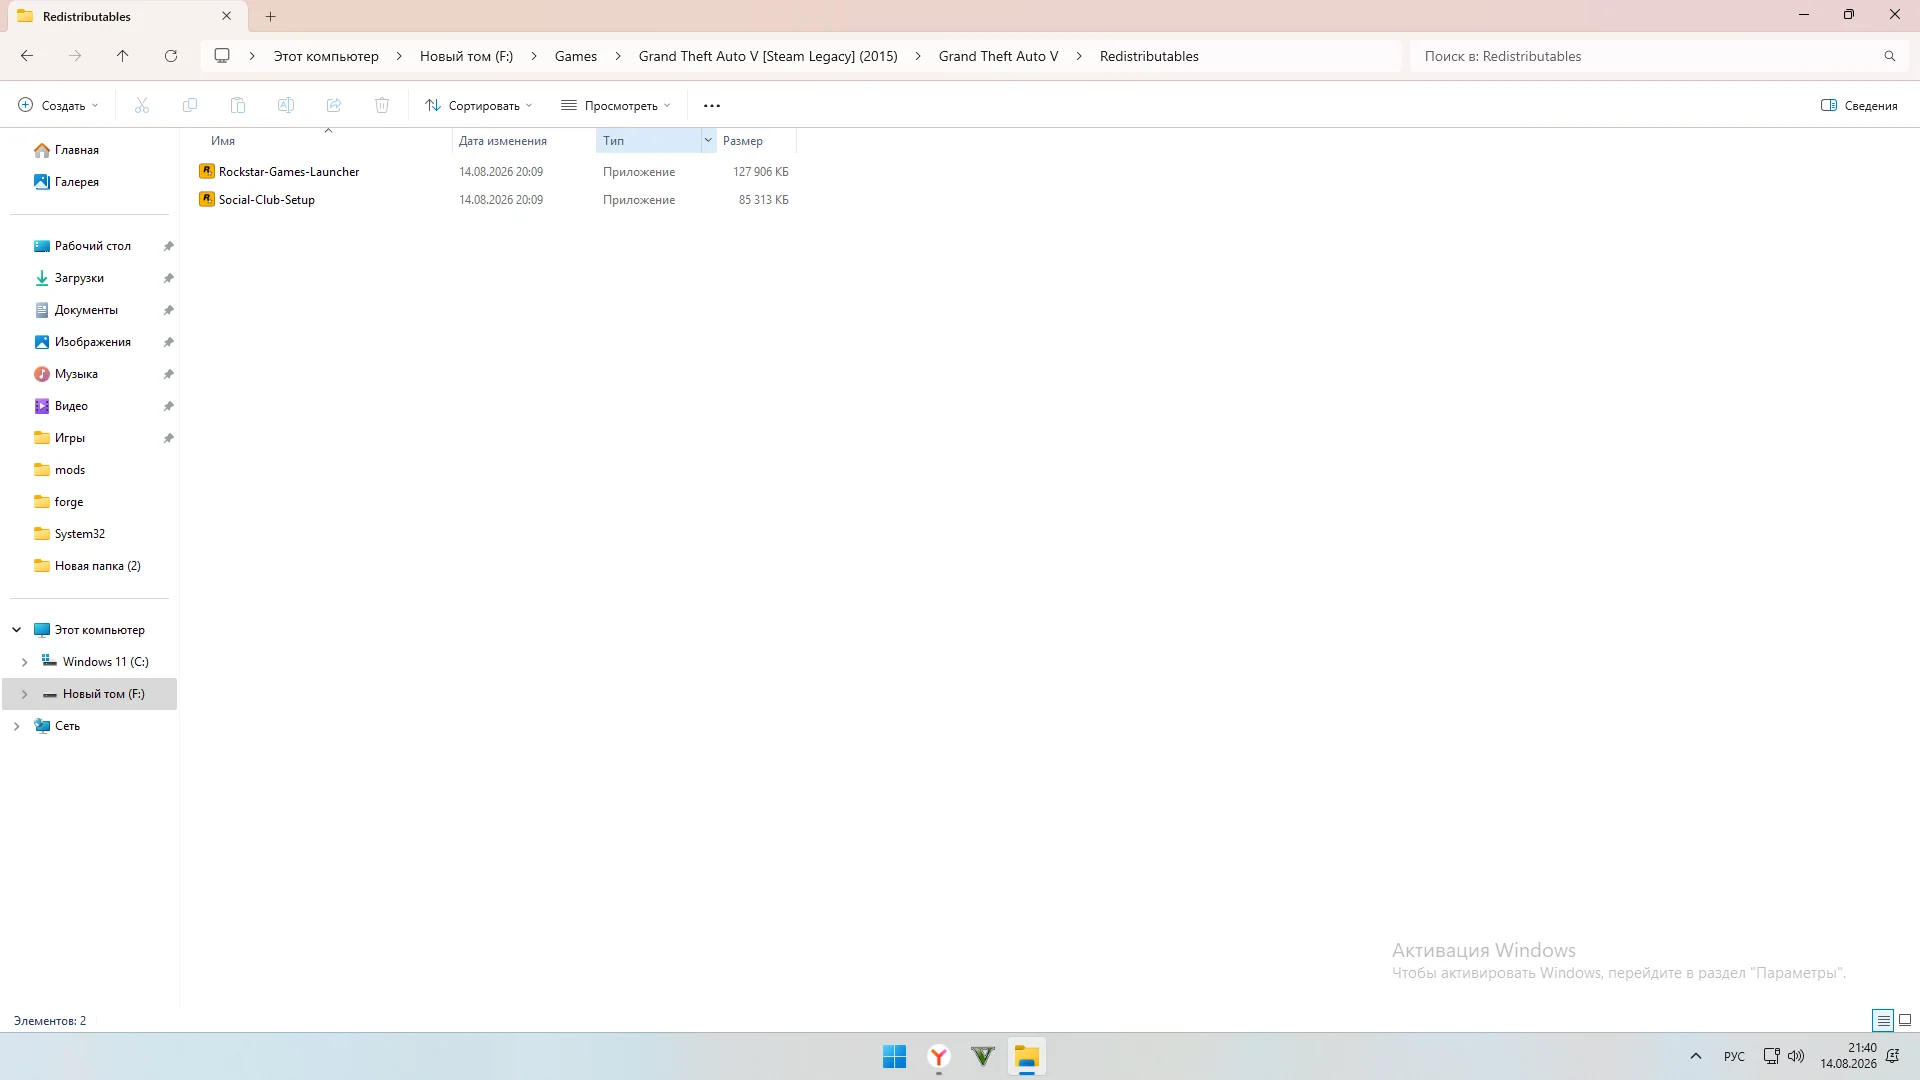This screenshot has height=1080, width=1920.
Task: Open the network status tray icon
Action: [x=1771, y=1056]
